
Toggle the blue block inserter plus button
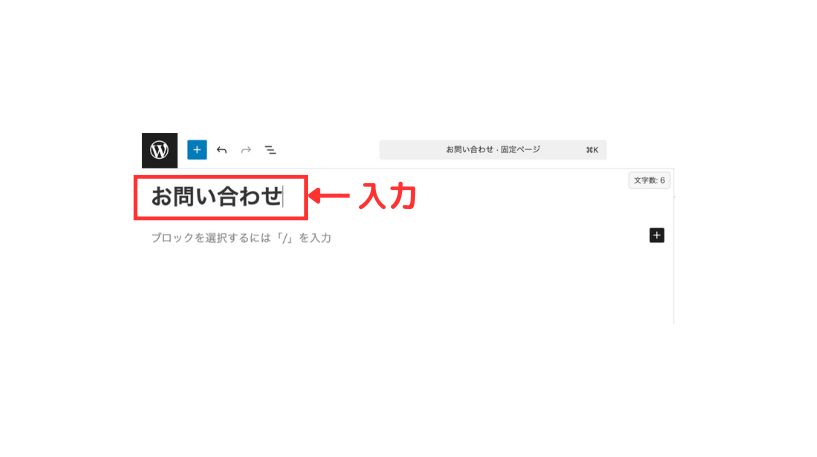pyautogui.click(x=197, y=150)
